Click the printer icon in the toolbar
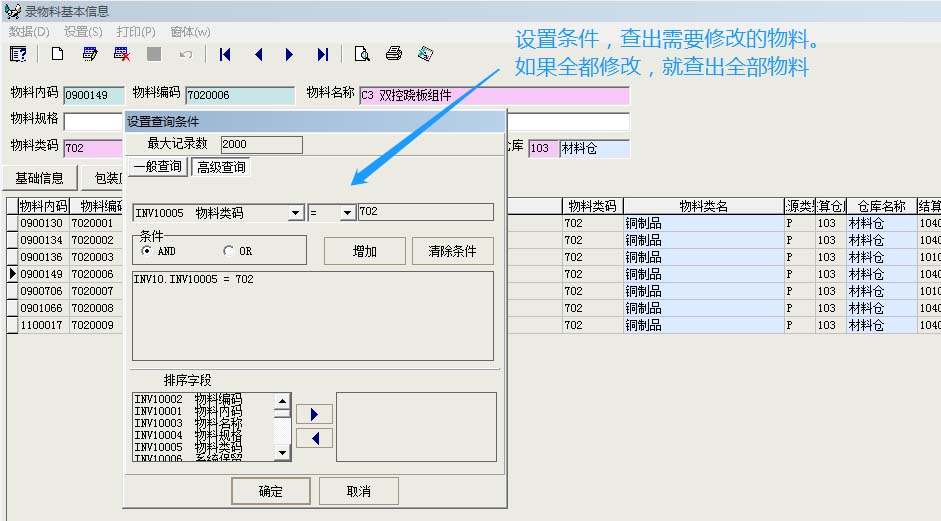941x521 pixels. coord(394,54)
